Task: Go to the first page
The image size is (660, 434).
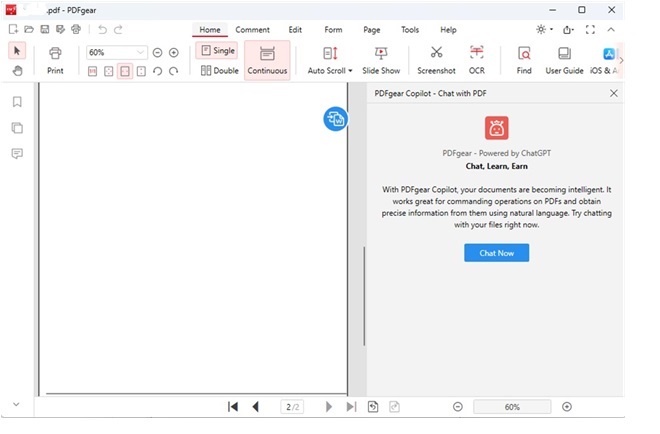Action: tap(233, 407)
